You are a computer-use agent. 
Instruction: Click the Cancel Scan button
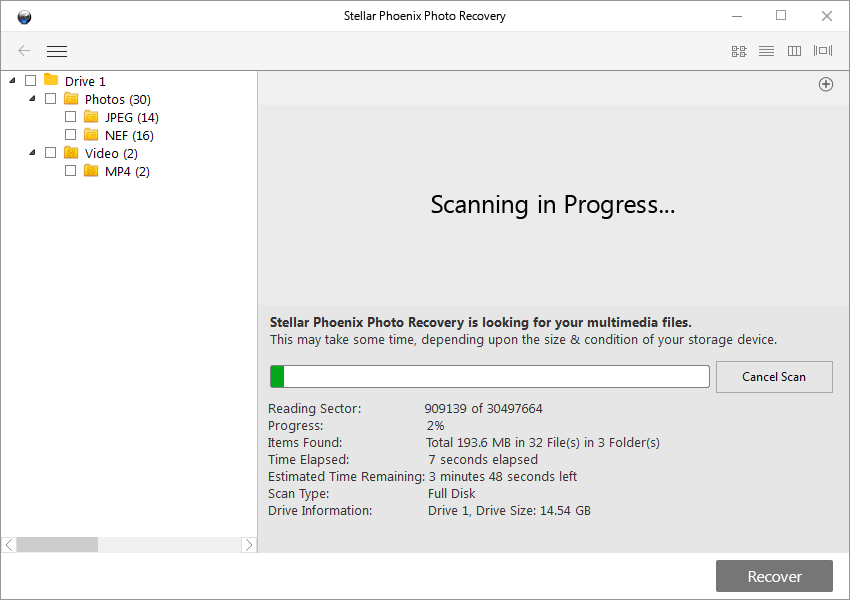(774, 377)
